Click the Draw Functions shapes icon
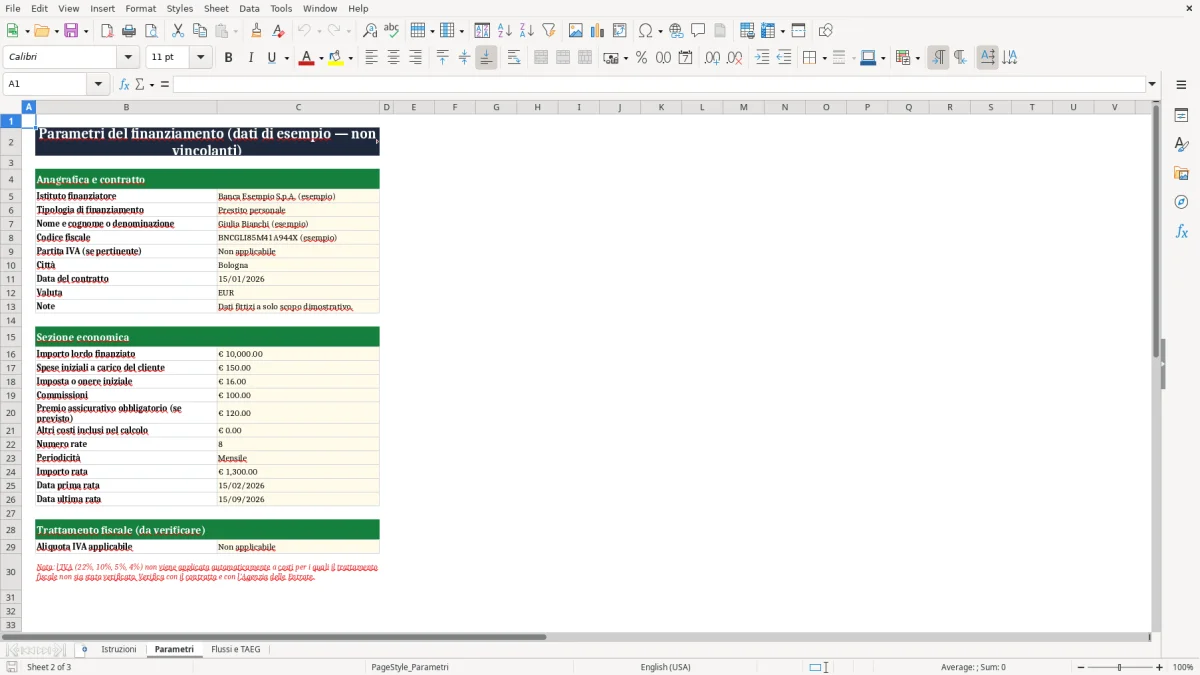This screenshot has height=675, width=1200. click(826, 31)
